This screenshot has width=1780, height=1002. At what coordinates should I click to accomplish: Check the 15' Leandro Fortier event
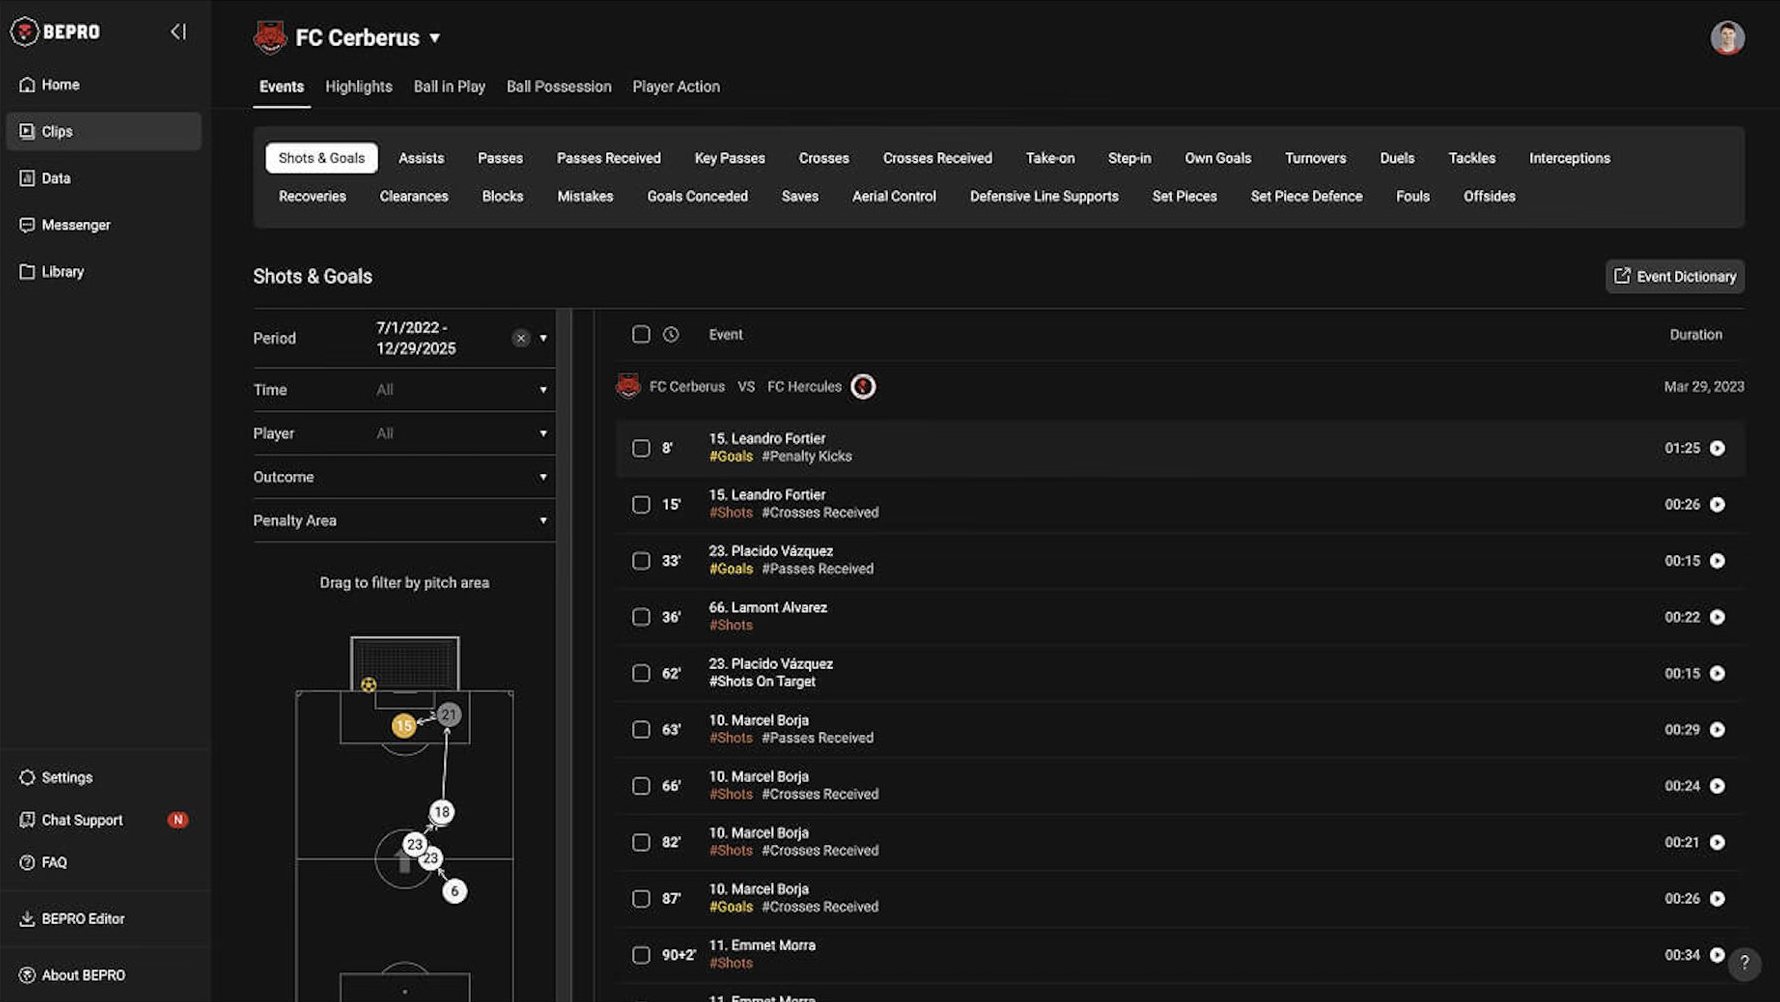pos(641,505)
